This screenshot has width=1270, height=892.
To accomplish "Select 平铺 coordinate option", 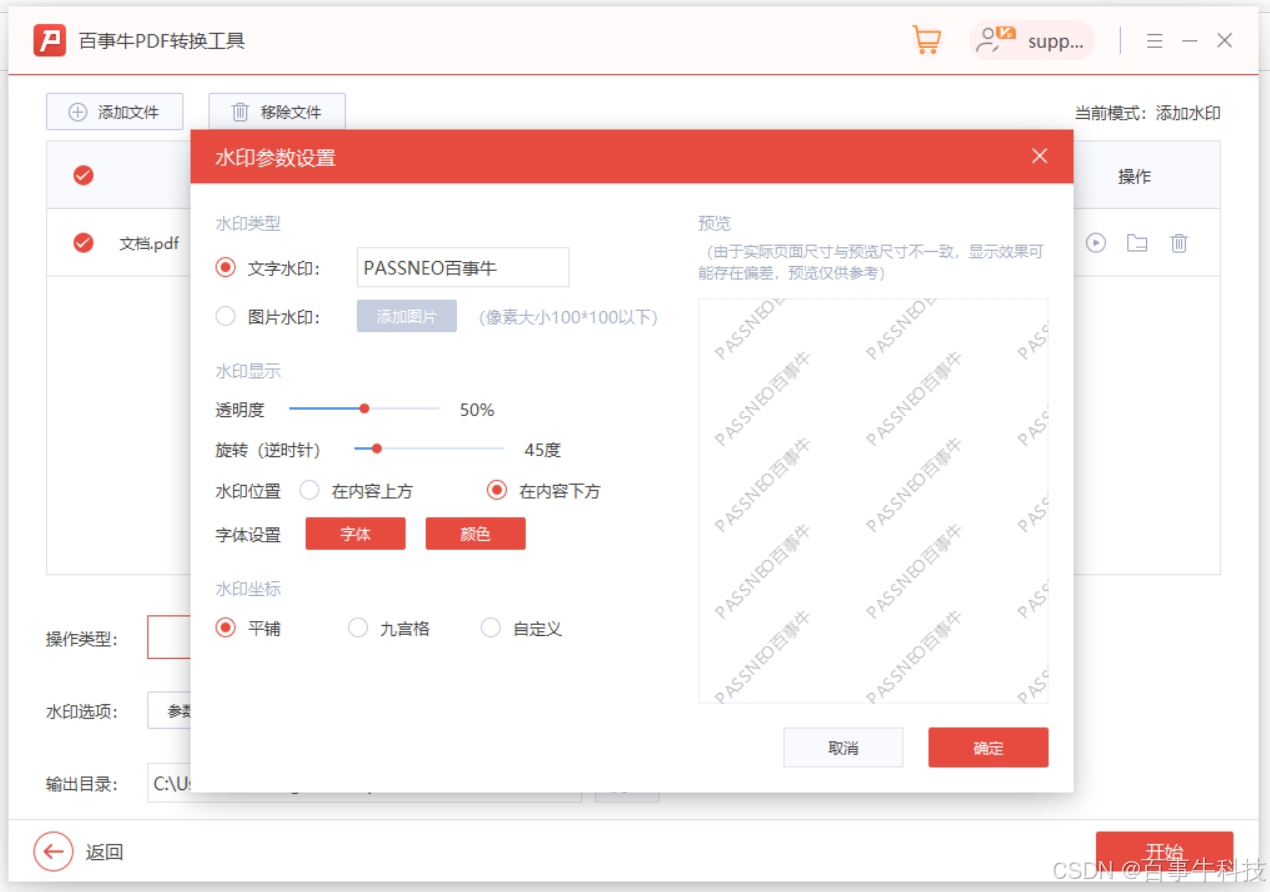I will [226, 628].
